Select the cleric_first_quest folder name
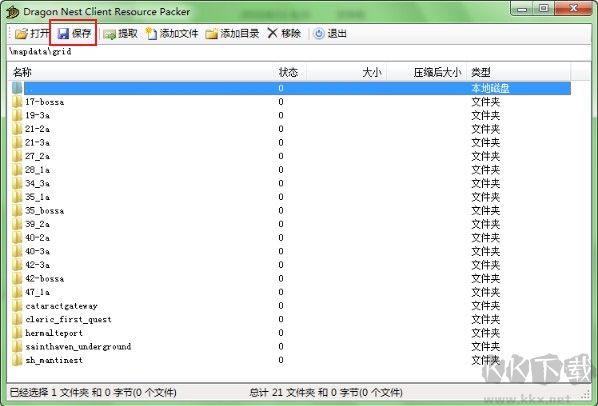598x406 pixels. click(x=68, y=319)
